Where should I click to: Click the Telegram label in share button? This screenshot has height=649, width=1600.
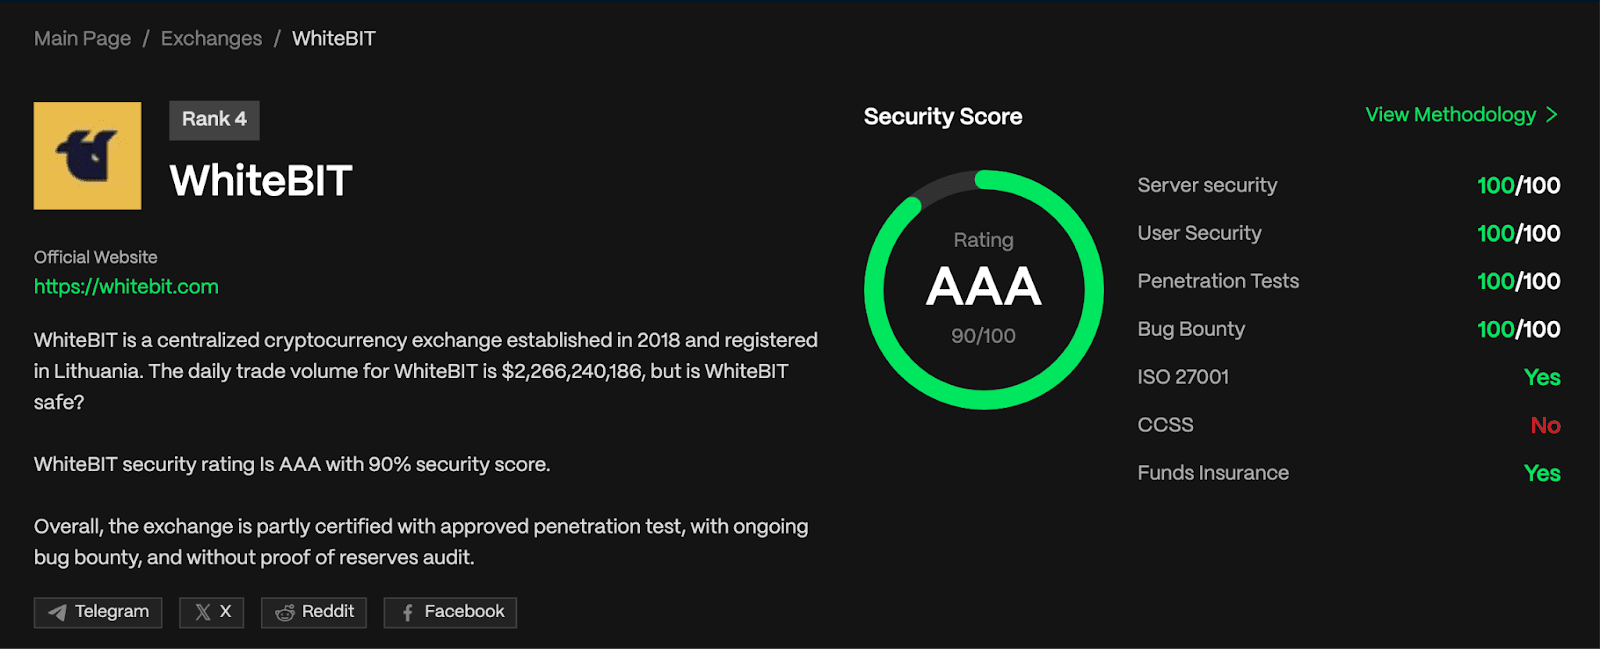112,611
